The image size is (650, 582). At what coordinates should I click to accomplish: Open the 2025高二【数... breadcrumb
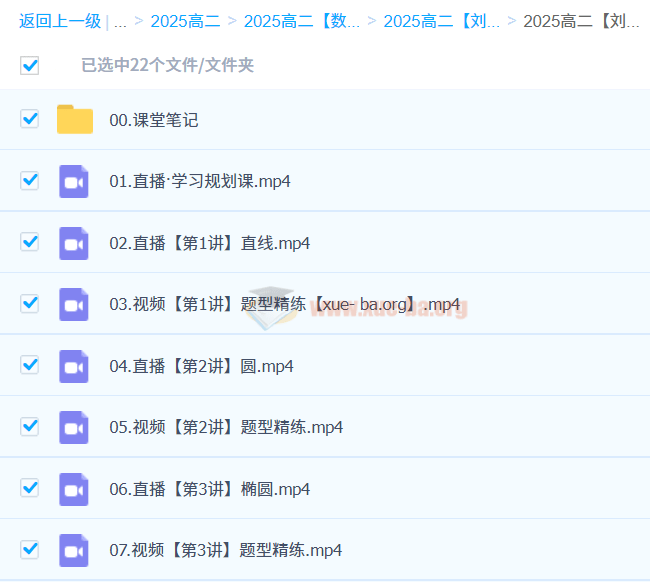point(301,21)
